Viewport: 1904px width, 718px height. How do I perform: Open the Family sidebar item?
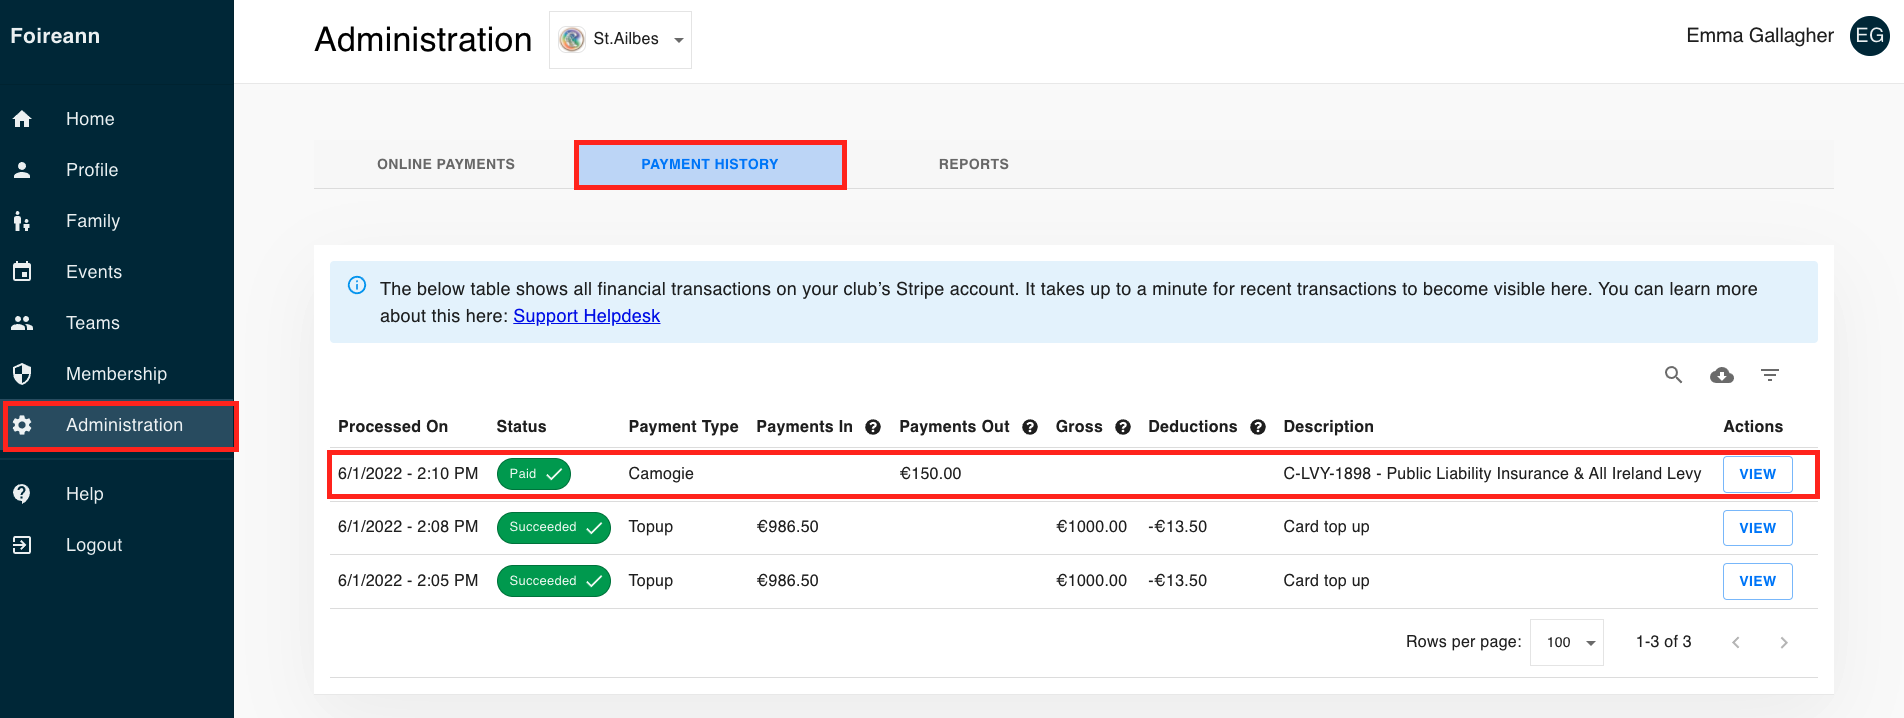coord(93,221)
